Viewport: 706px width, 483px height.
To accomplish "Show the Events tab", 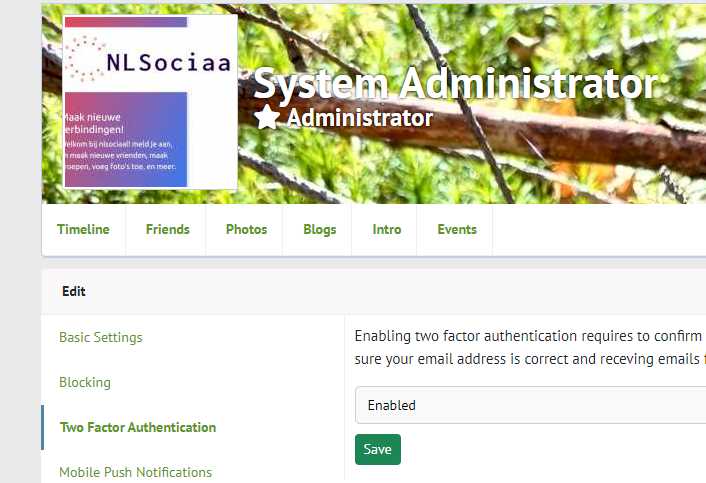I will point(457,230).
